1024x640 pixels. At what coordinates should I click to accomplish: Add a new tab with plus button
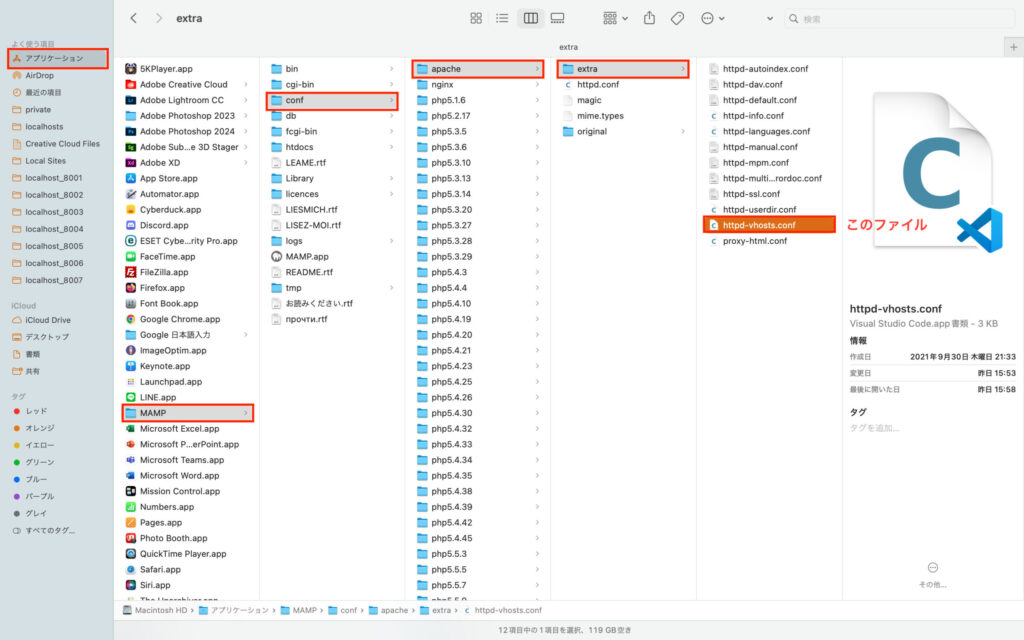coord(1014,47)
